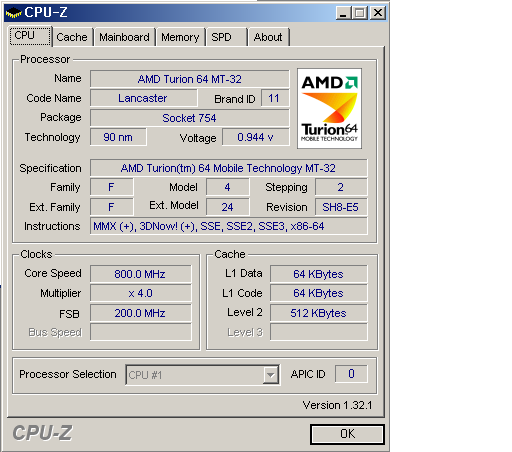512x452 pixels.
Task: Close the CPU-Z window
Action: tap(378, 13)
